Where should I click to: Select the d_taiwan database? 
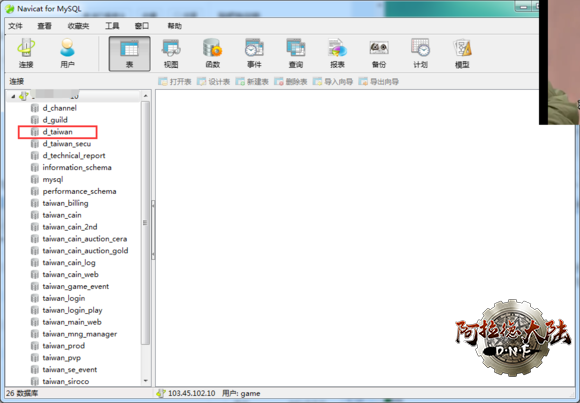(x=57, y=132)
